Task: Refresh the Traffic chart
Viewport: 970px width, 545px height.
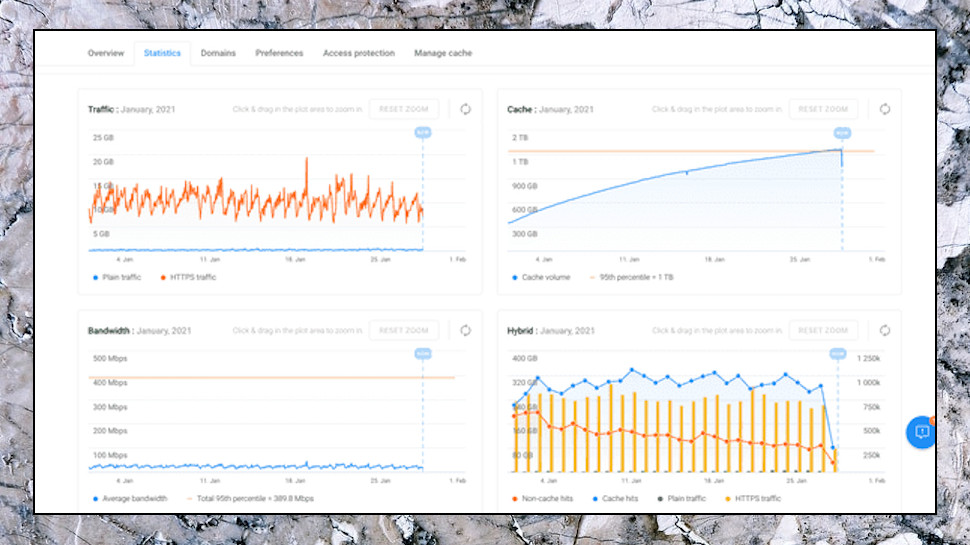Action: [x=465, y=109]
